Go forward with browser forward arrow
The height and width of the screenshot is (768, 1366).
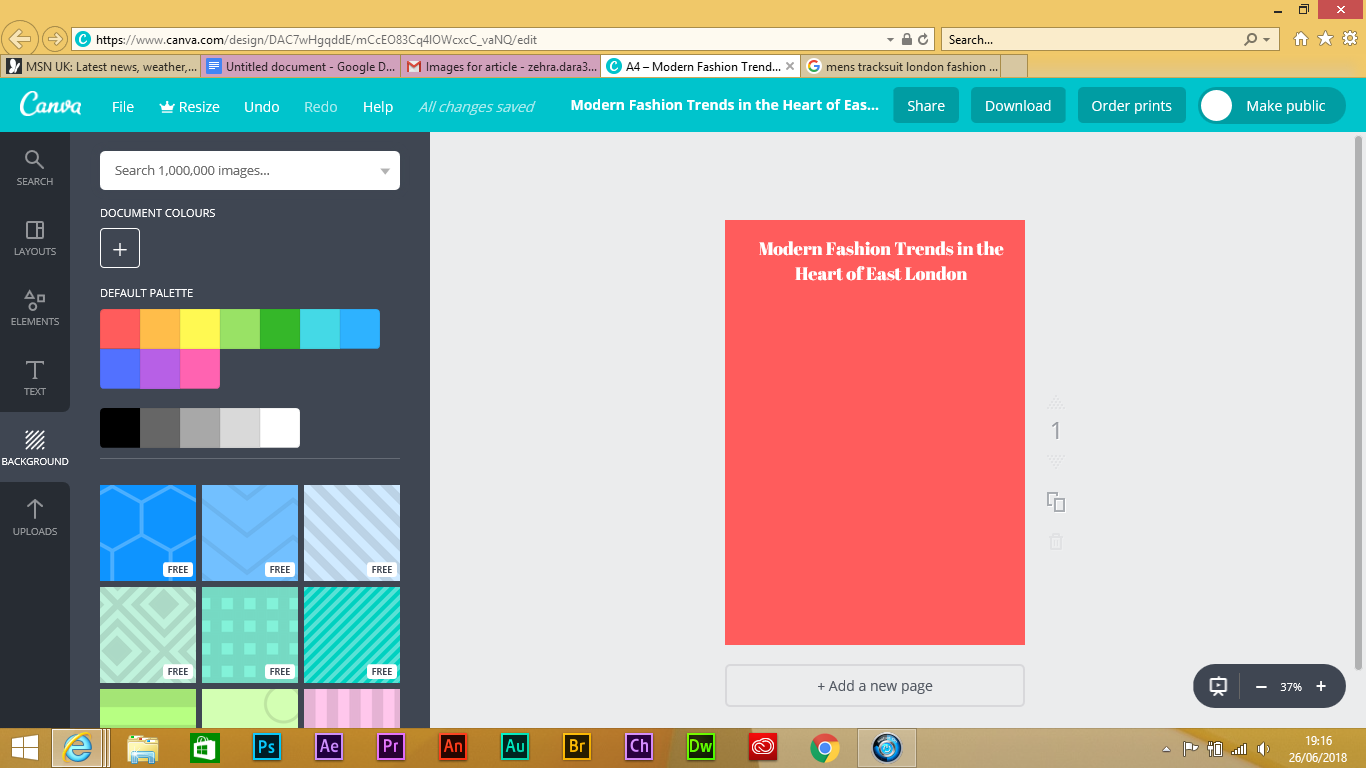[54, 39]
